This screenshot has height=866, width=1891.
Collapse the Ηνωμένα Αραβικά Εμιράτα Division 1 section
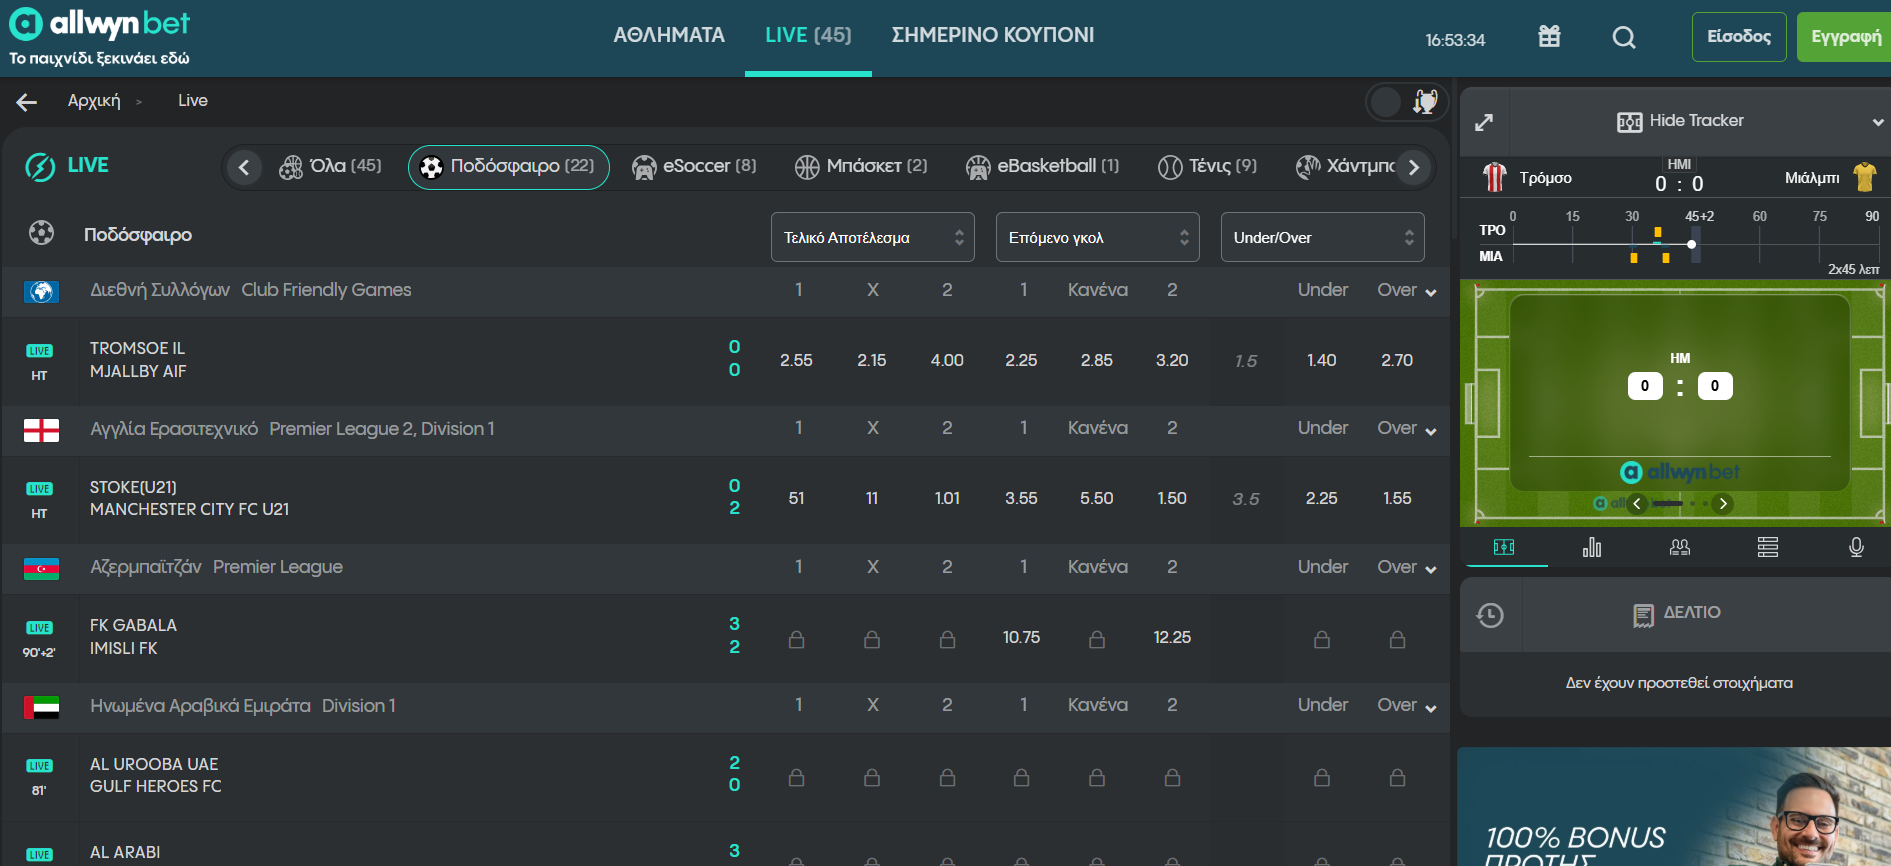pos(1431,708)
